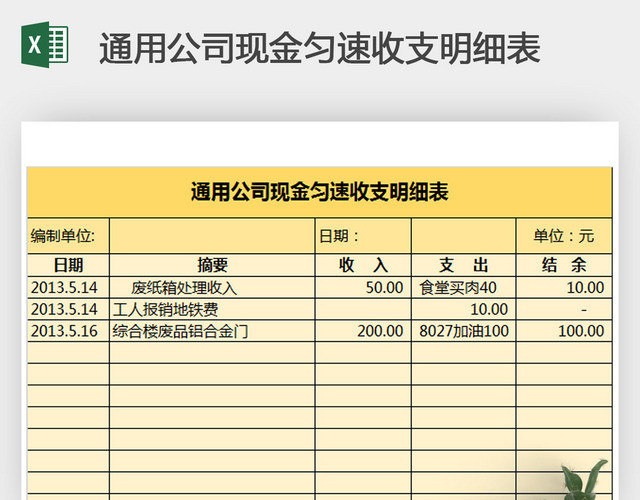Viewport: 640px width, 500px height.
Task: Select balance value 10.00 in the 废纸箱处理收入 row
Action: click(x=564, y=287)
